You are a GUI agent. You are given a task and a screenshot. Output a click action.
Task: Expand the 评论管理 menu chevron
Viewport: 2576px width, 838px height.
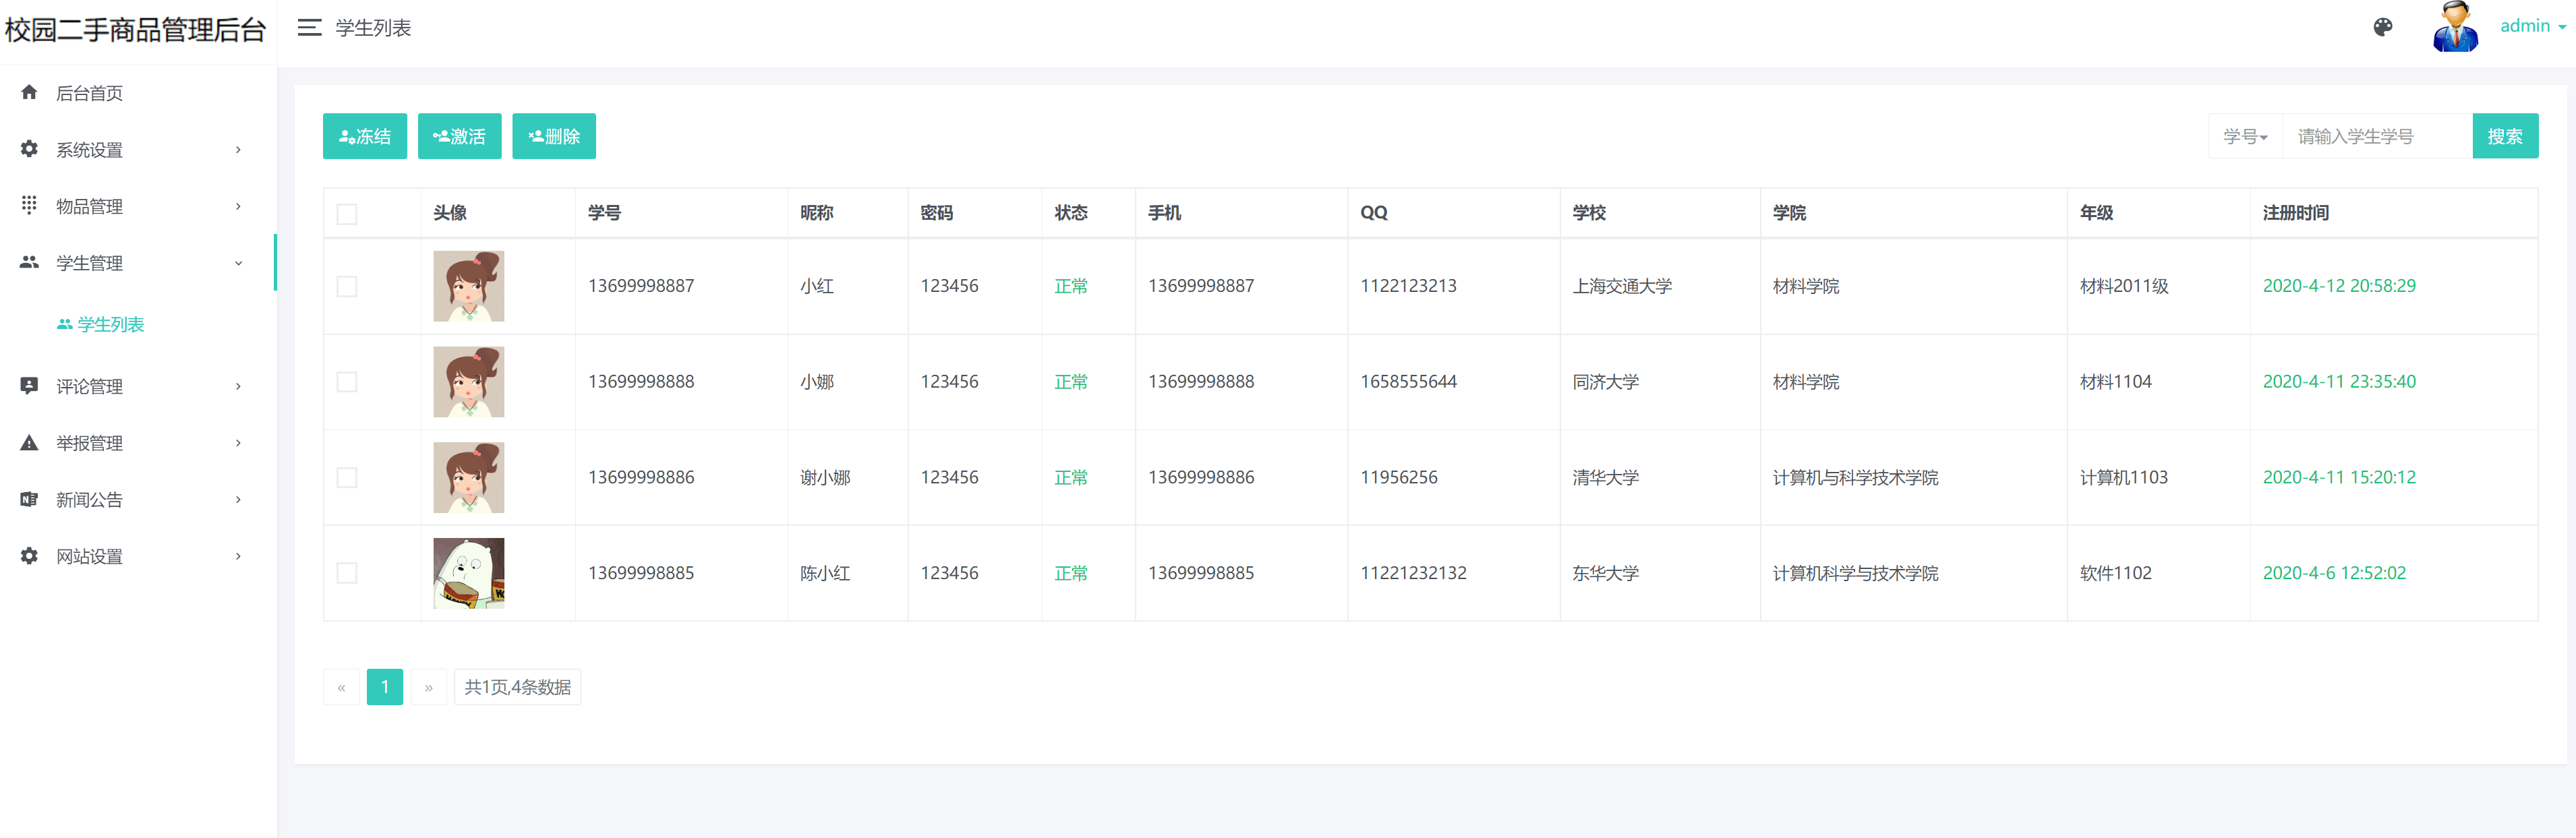(238, 386)
